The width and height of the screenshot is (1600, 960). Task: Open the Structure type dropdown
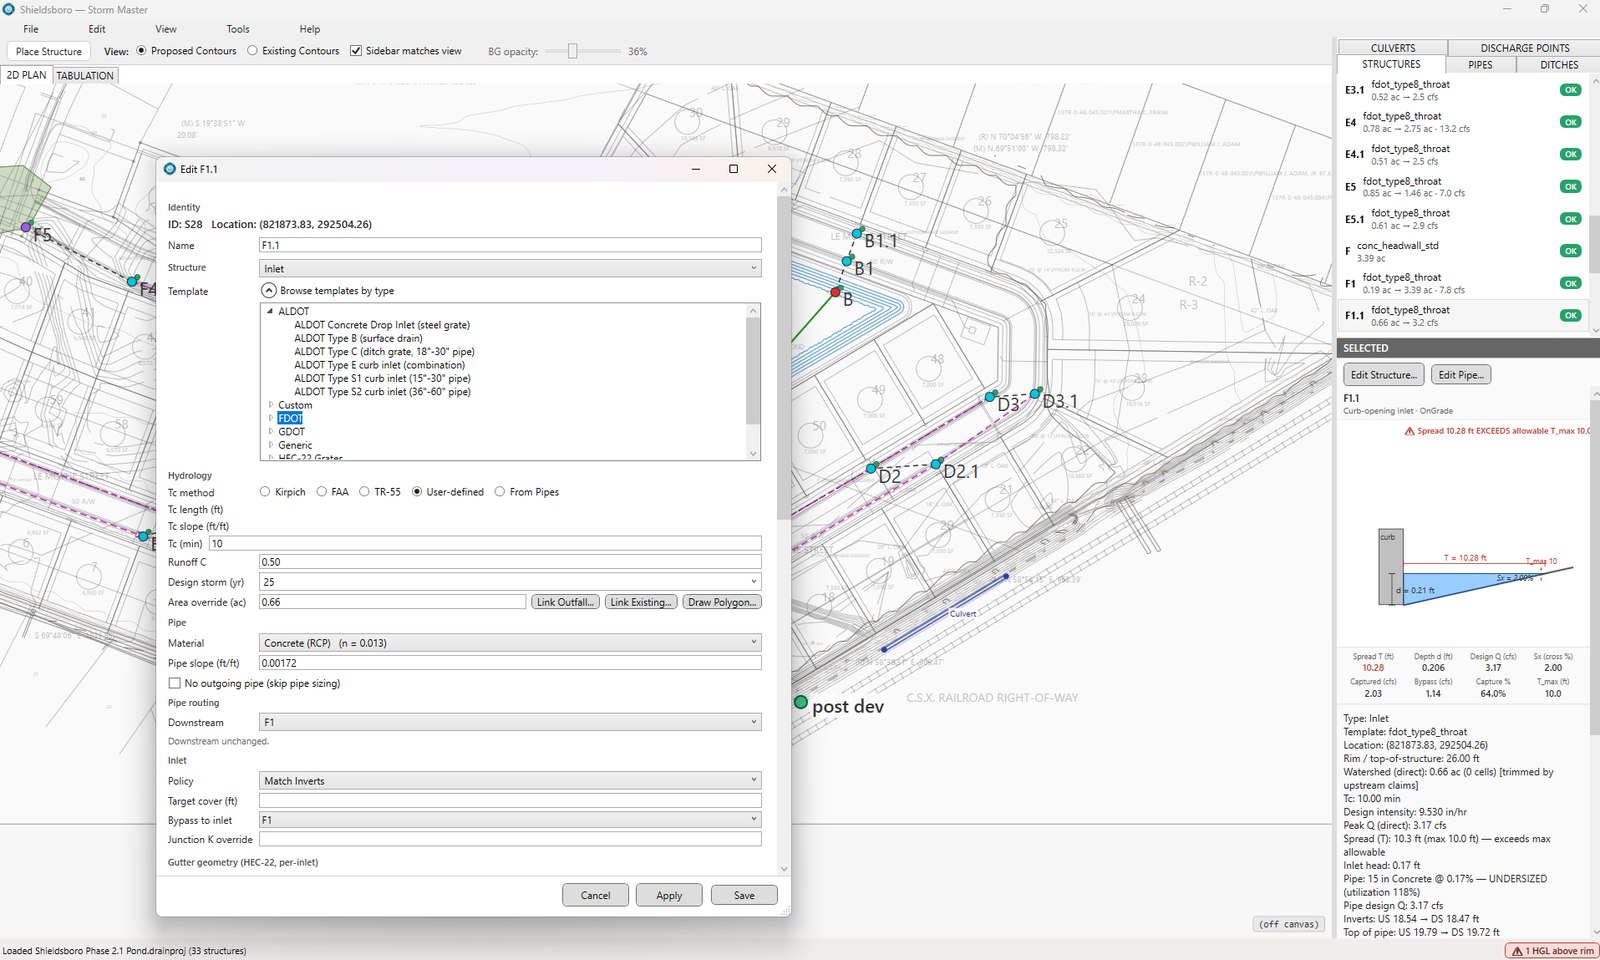tap(510, 269)
